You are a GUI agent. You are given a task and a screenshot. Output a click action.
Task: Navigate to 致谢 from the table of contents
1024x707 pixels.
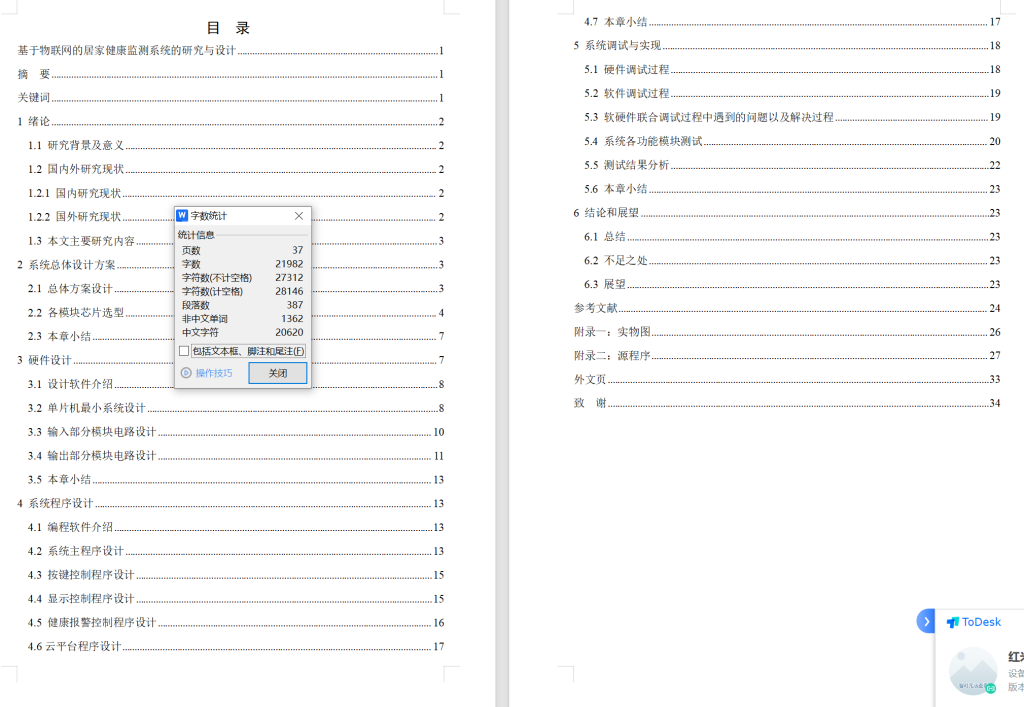tap(592, 403)
